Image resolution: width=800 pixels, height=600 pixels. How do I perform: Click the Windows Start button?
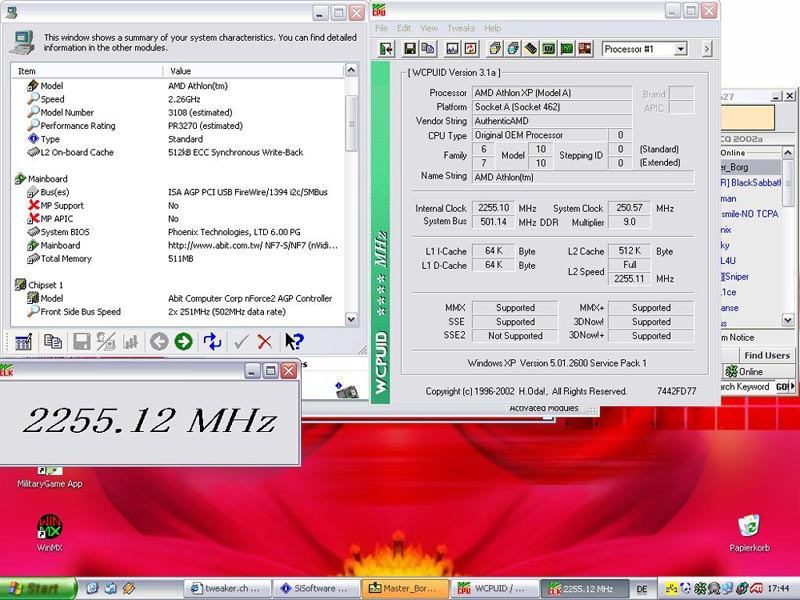tap(38, 588)
